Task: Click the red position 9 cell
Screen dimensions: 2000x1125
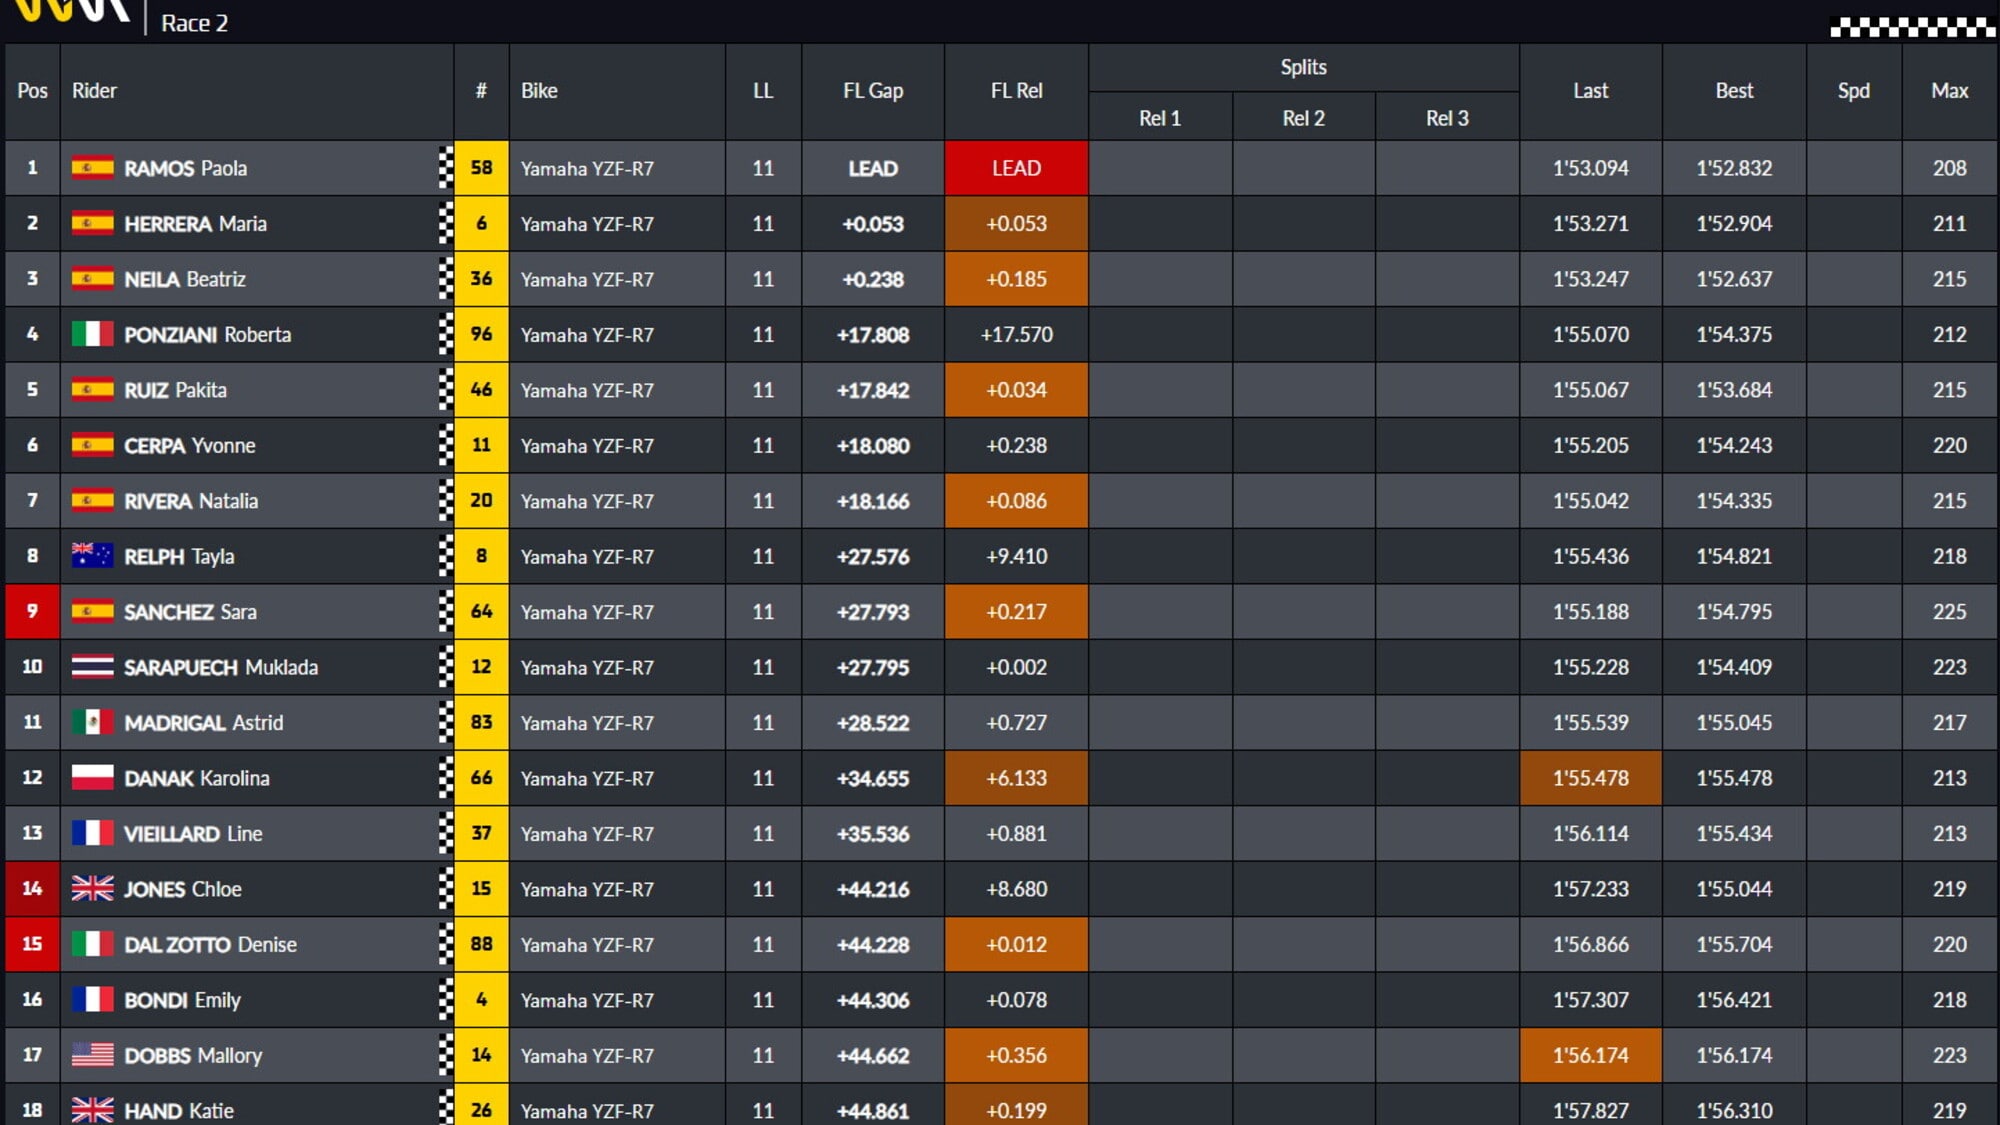Action: point(32,611)
